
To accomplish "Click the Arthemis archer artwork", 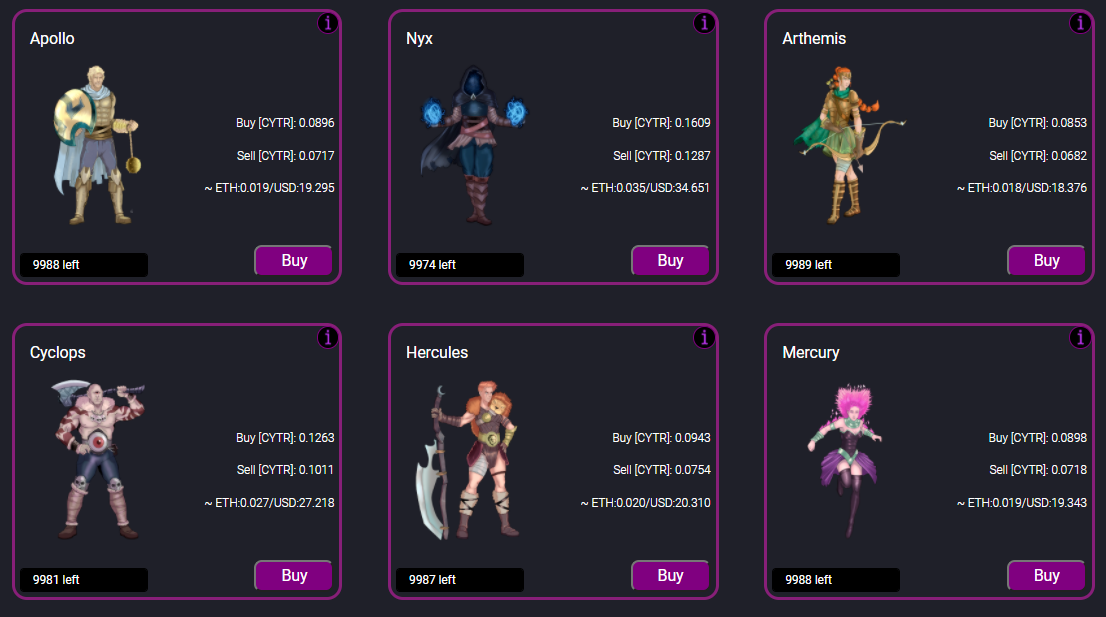I will tap(849, 145).
